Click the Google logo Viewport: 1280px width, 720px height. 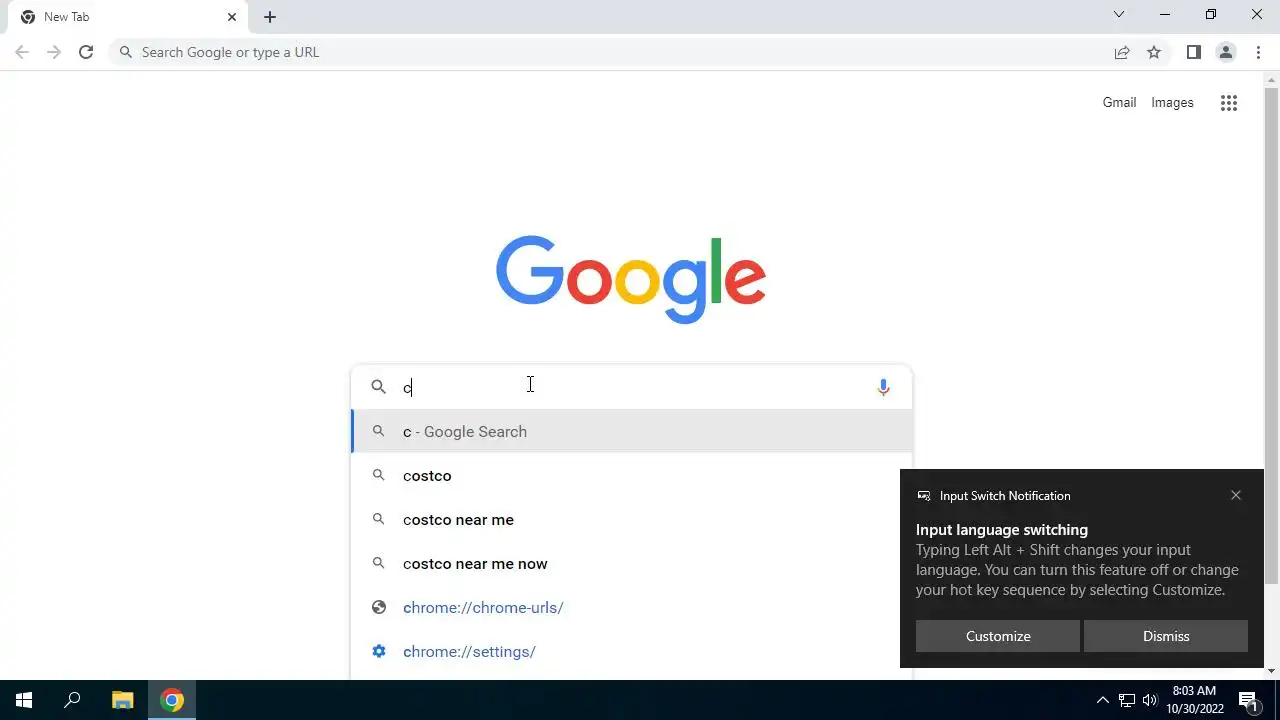click(x=631, y=279)
